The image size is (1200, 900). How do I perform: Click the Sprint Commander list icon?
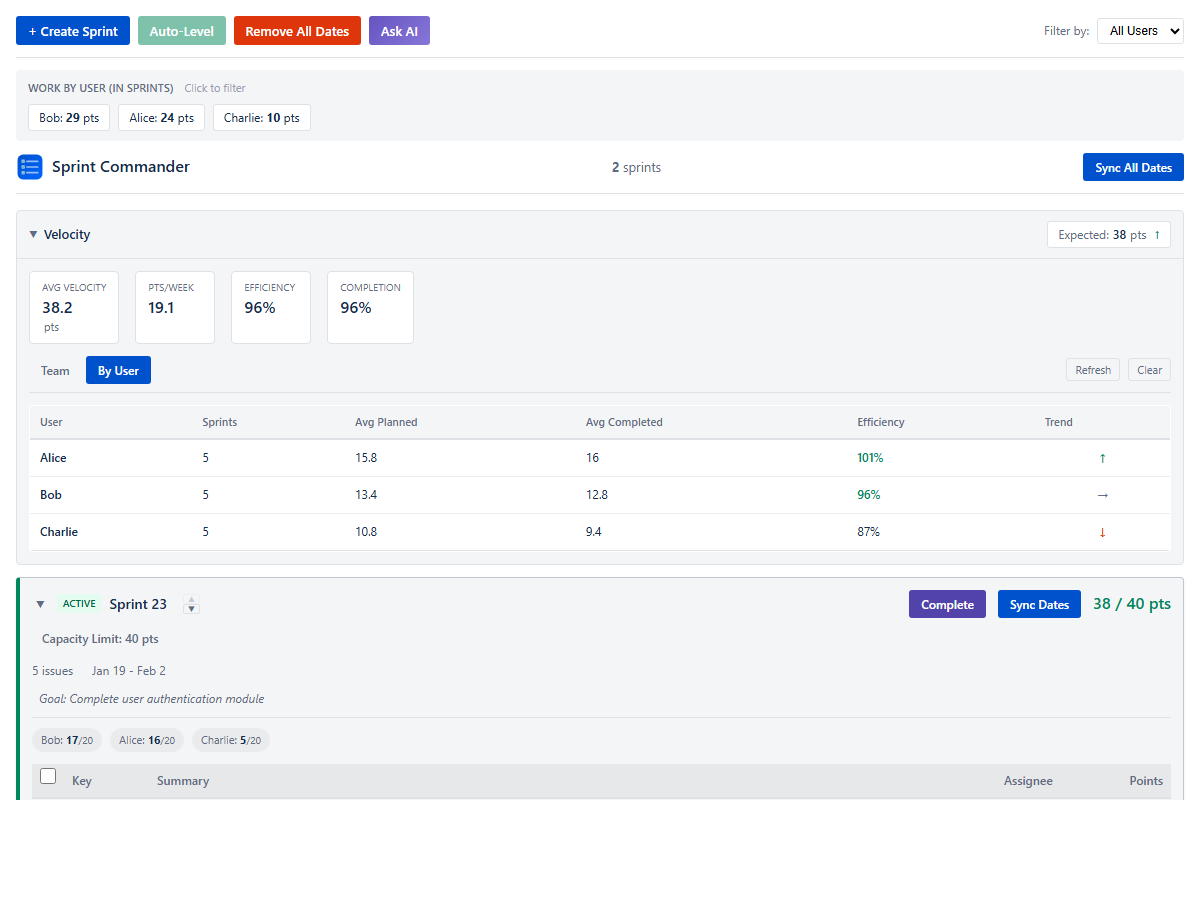(x=29, y=167)
